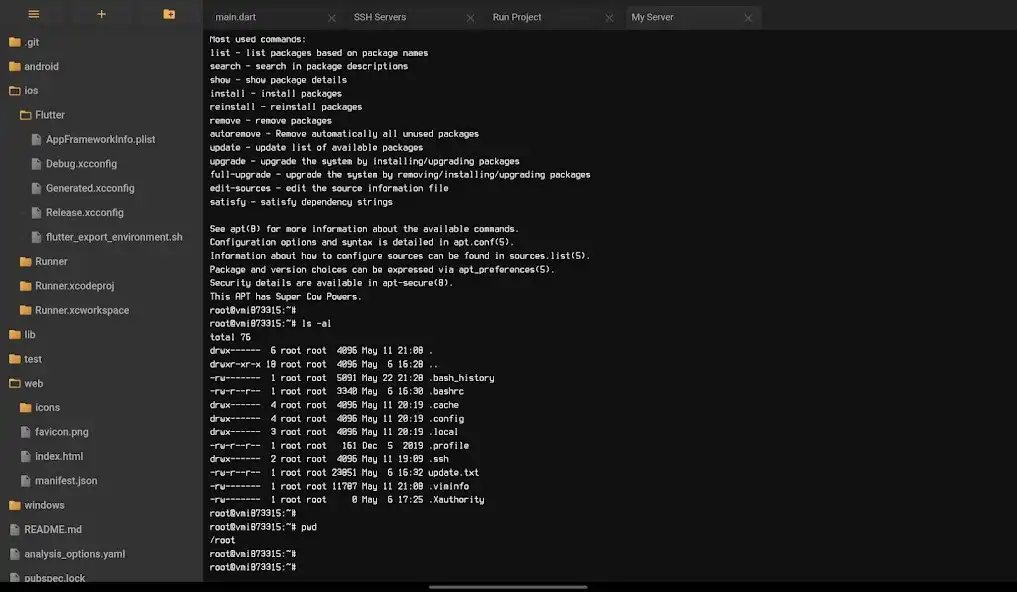Expand the .git folder
This screenshot has width=1017, height=592.
pos(32,42)
